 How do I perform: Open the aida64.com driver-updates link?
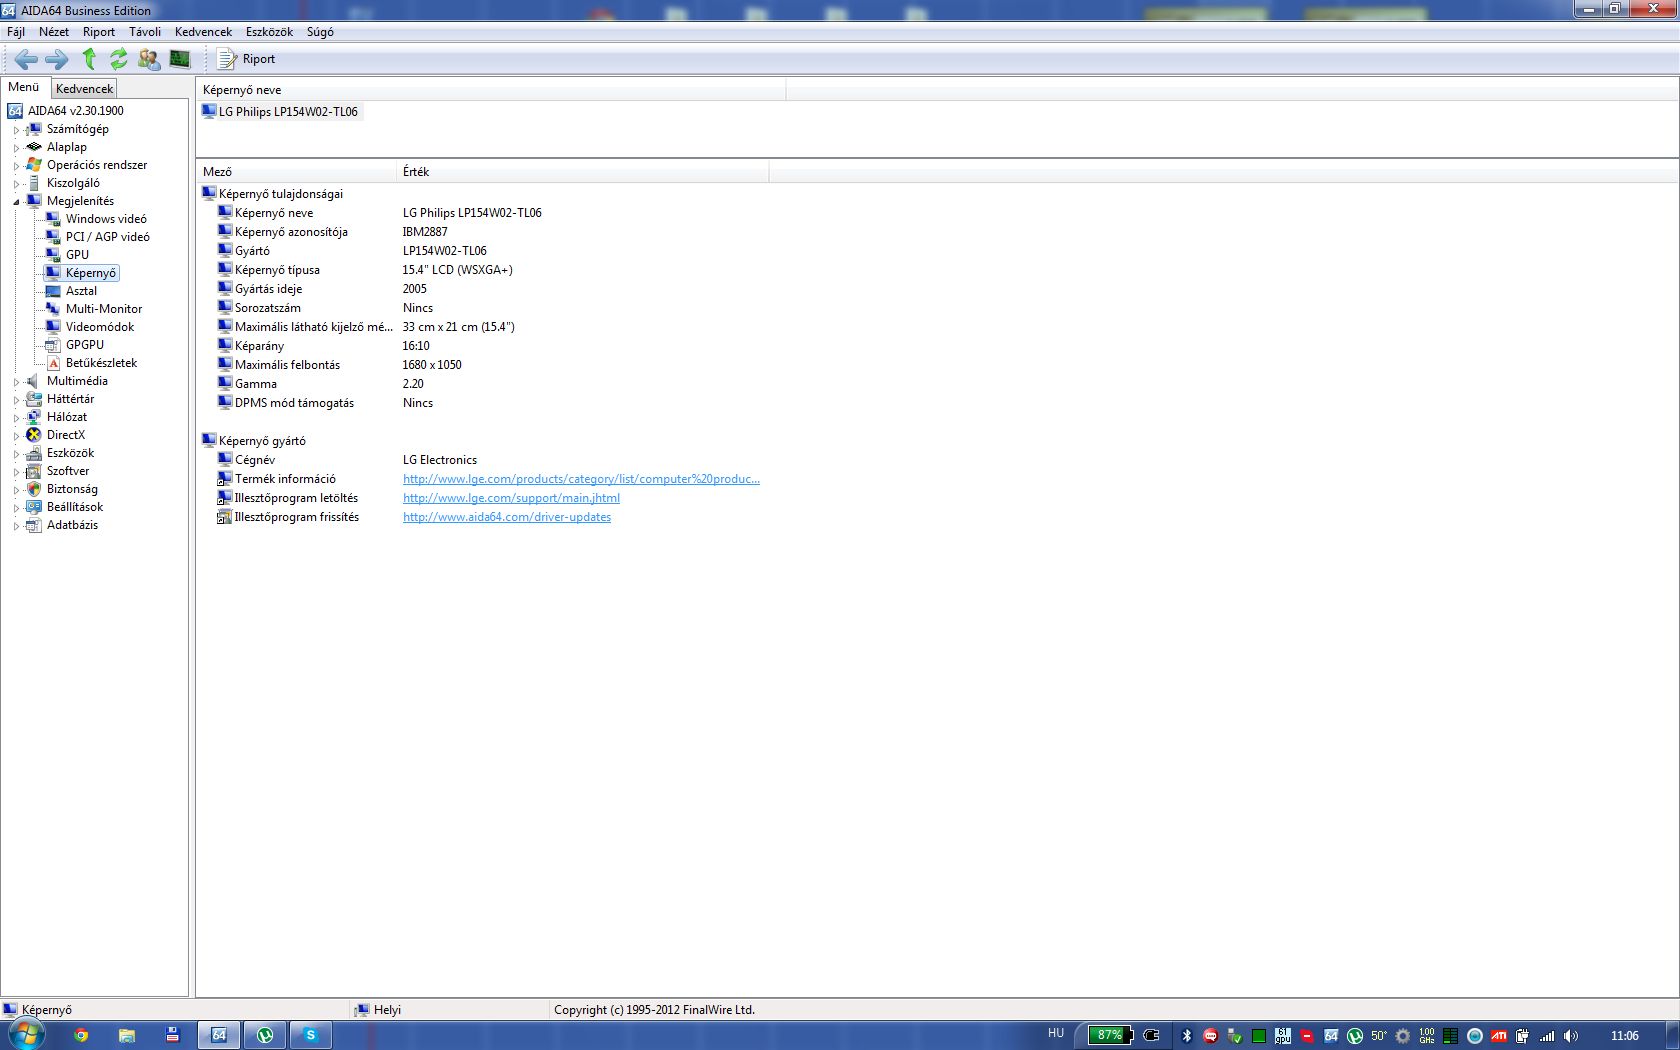tap(507, 517)
